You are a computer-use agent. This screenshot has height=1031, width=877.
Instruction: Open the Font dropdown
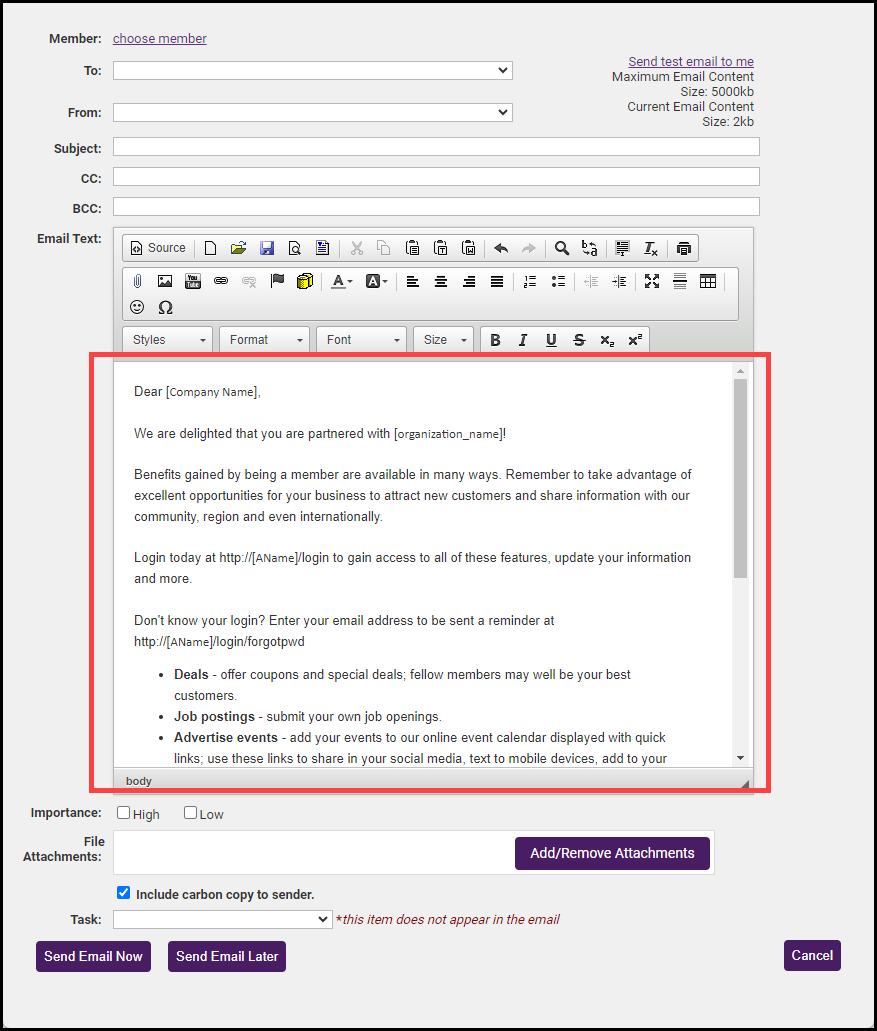pos(361,340)
